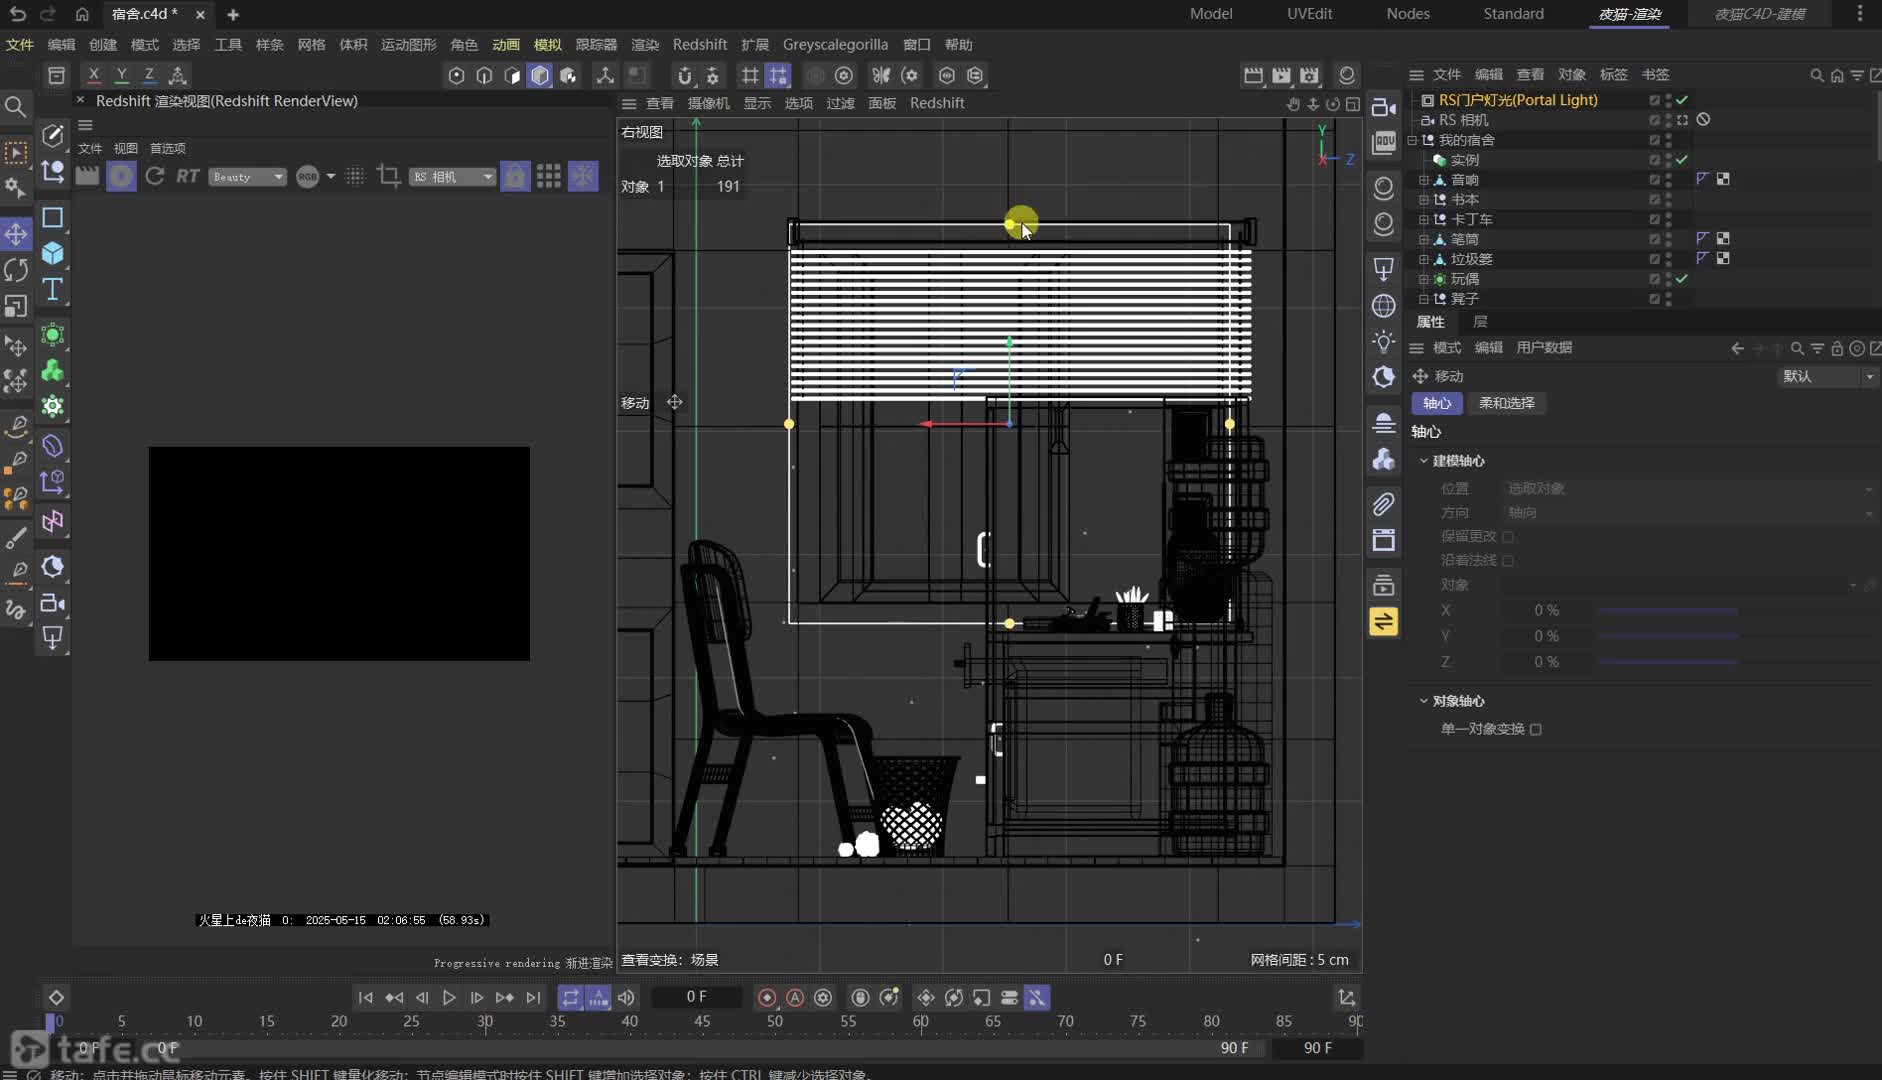Click the current frame field showing 0 F

tap(696, 997)
